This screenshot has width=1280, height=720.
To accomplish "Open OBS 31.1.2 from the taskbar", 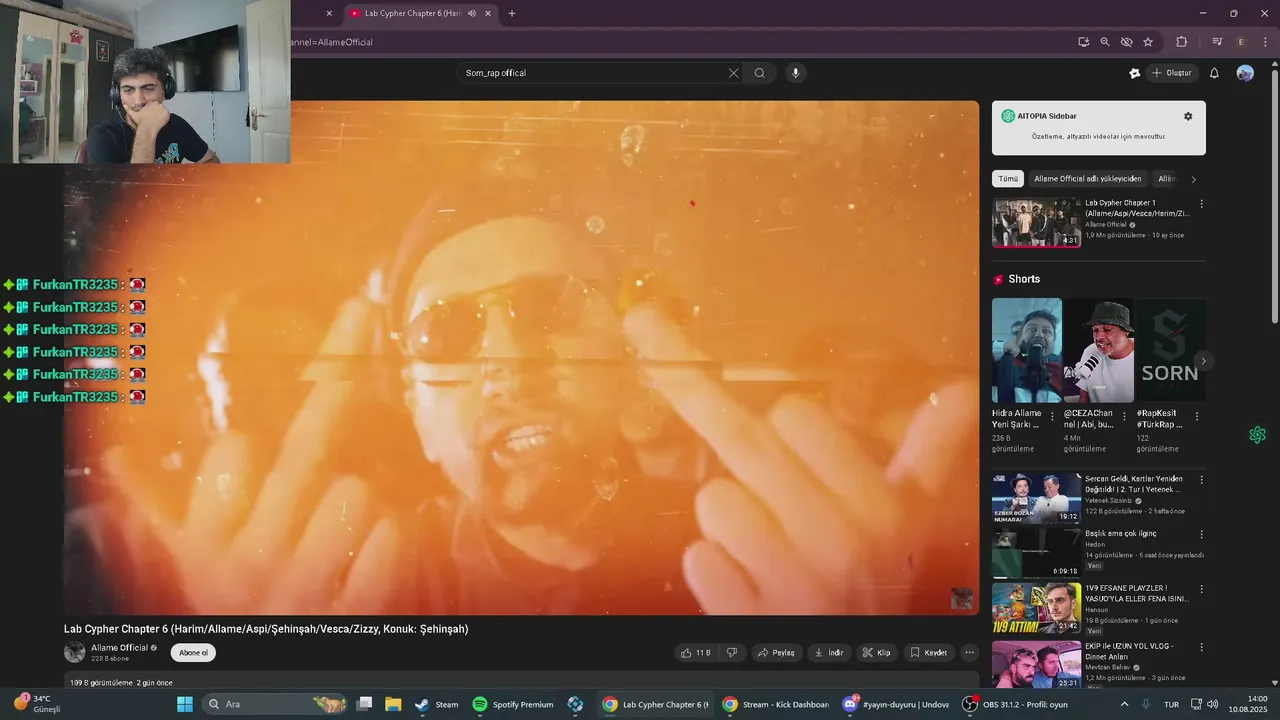I will pyautogui.click(x=1015, y=704).
